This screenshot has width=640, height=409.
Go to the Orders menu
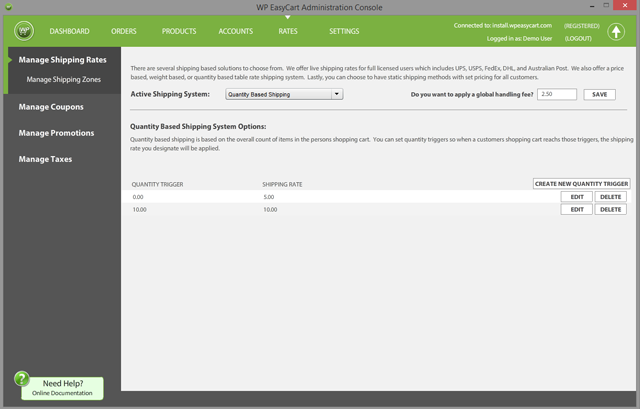[x=124, y=32]
